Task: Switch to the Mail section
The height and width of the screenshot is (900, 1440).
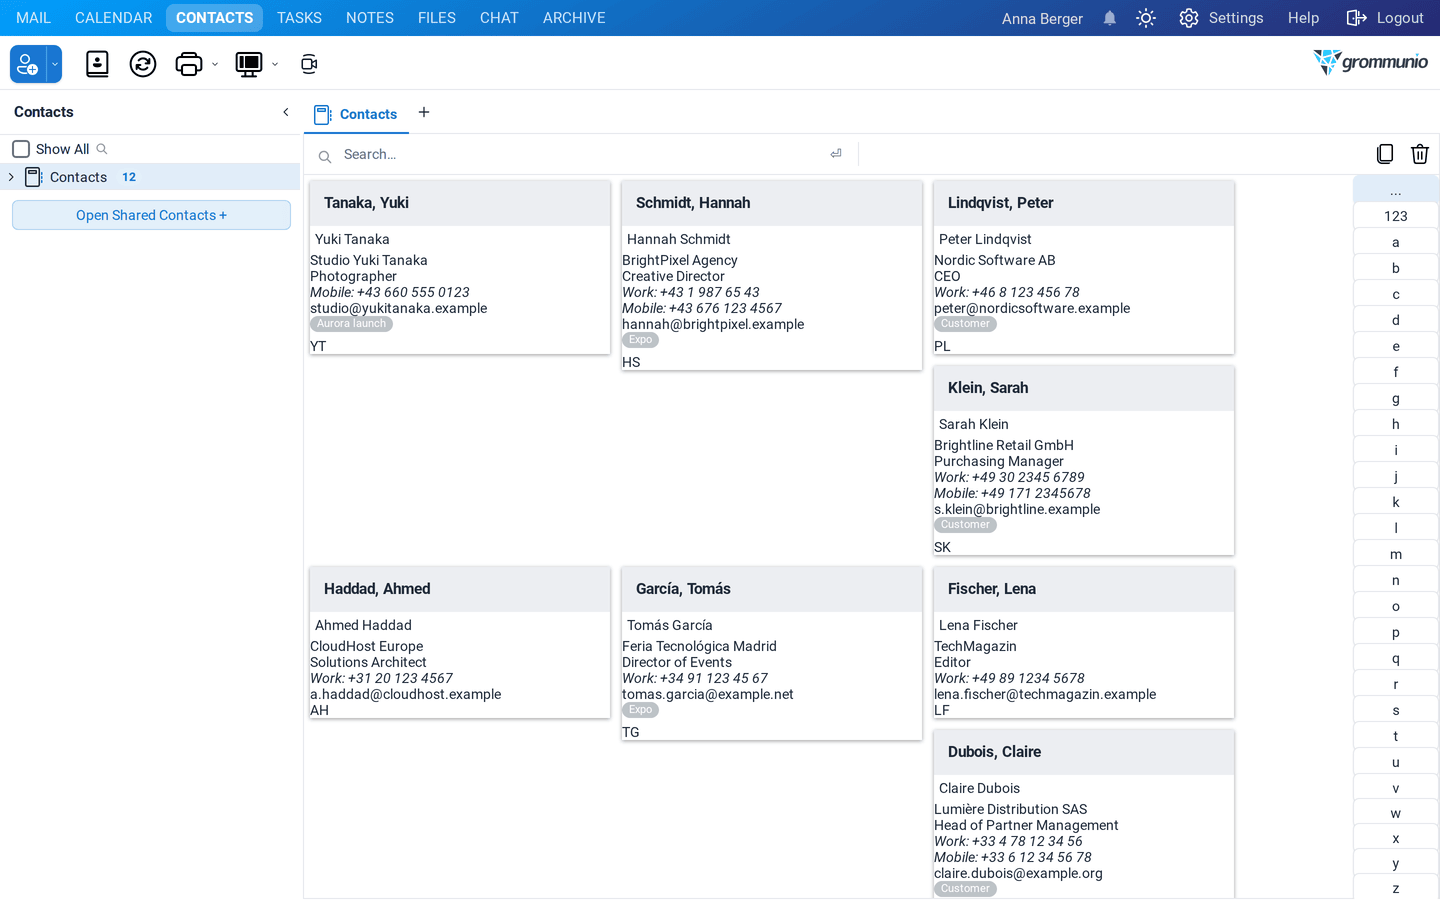Action: click(x=33, y=18)
